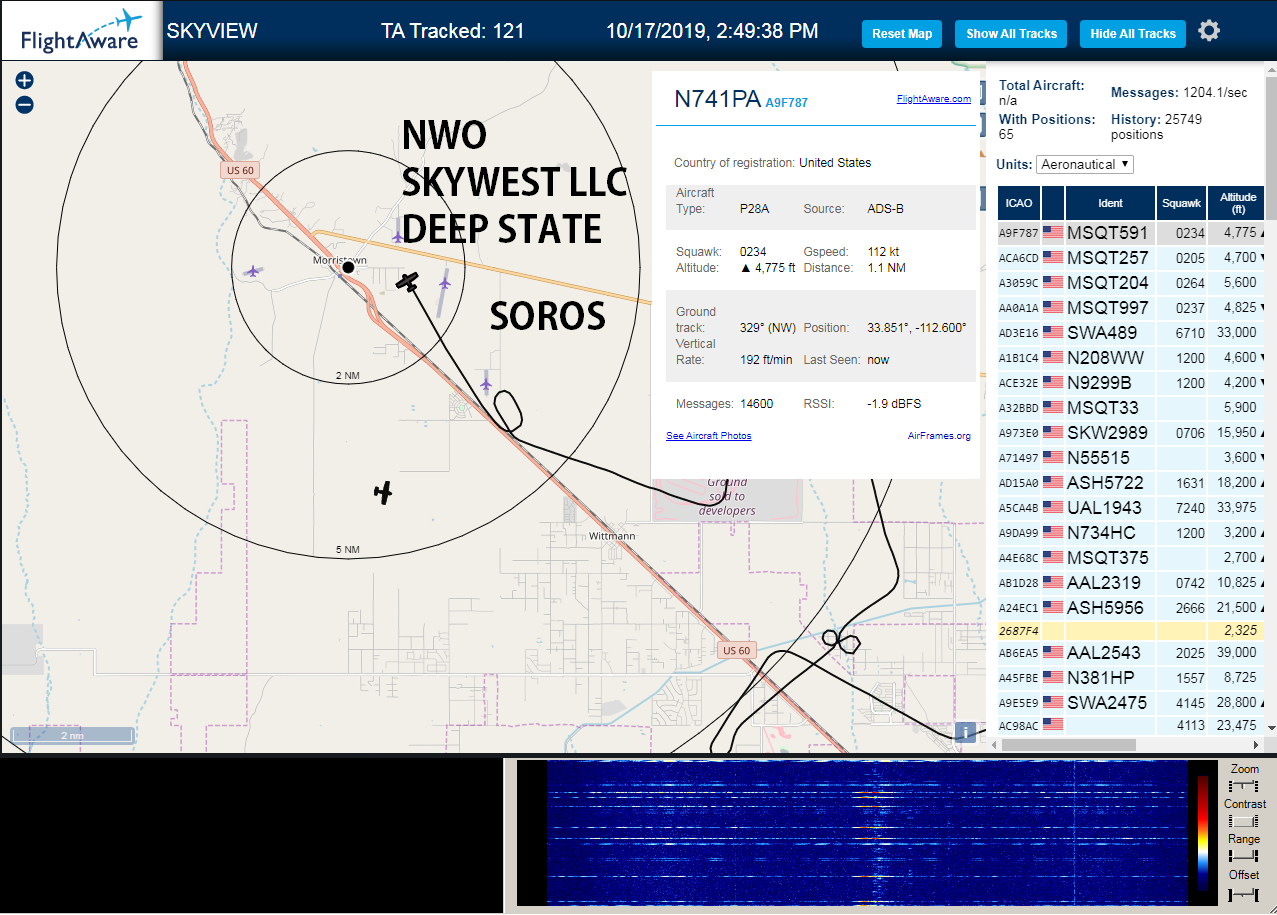The width and height of the screenshot is (1277, 915).
Task: Click the US flag icon in MSQT591 row
Action: [1052, 232]
